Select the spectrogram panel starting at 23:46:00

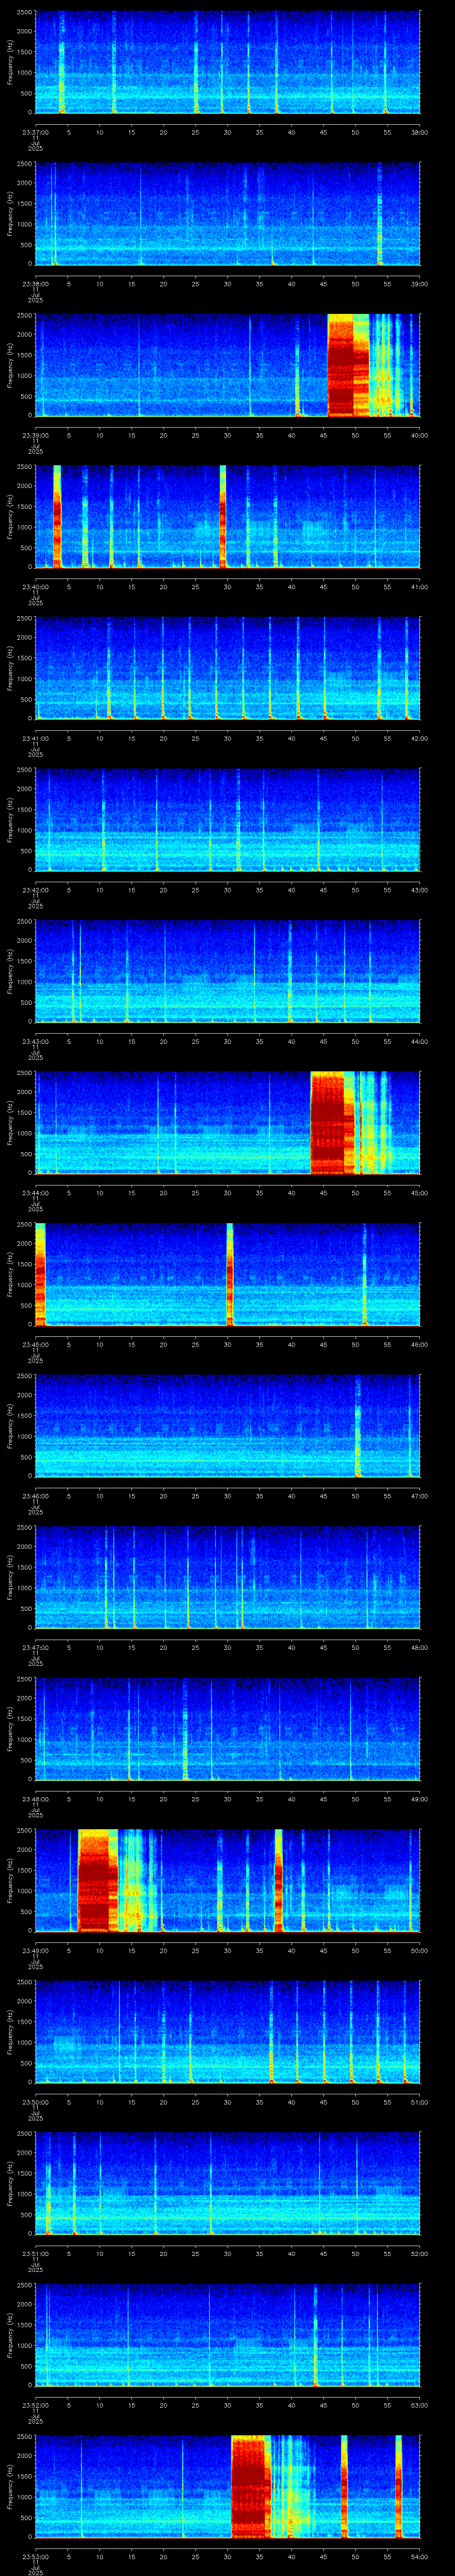(x=228, y=1426)
